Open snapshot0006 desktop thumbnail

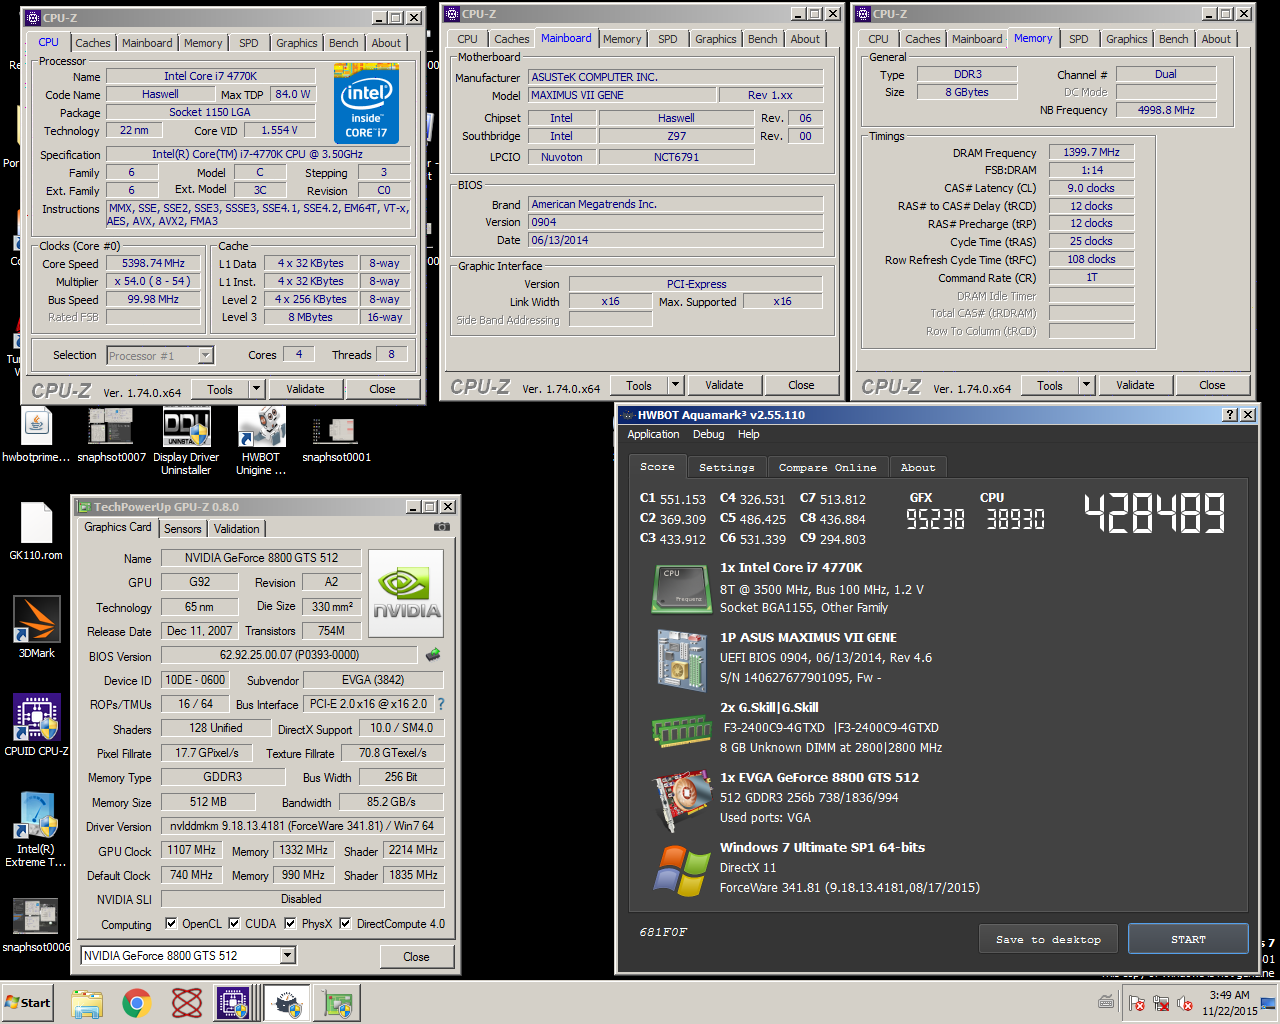[x=36, y=916]
